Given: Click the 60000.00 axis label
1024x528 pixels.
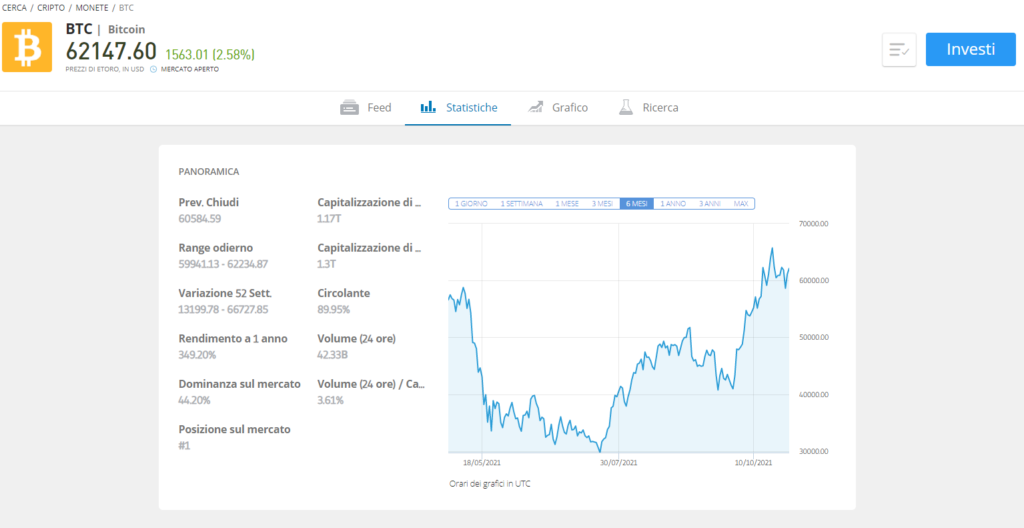Looking at the screenshot, I should (814, 280).
